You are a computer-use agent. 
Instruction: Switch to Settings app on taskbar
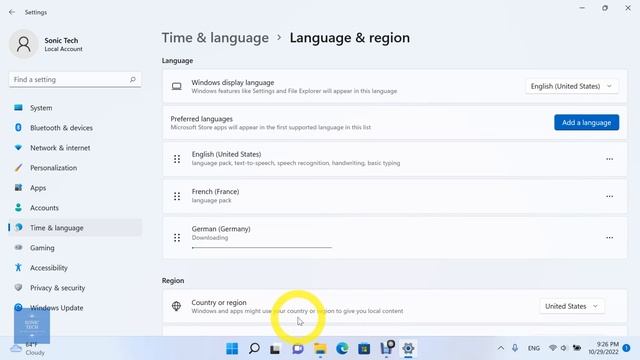pyautogui.click(x=408, y=349)
